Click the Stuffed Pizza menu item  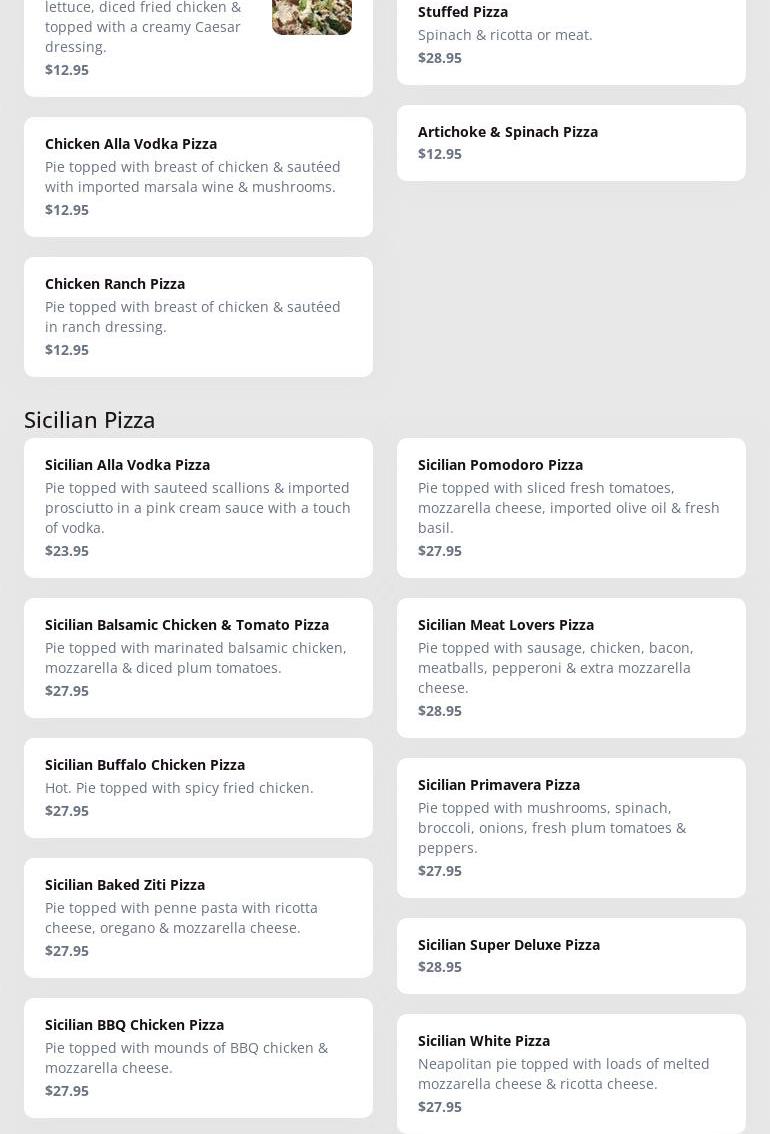(x=570, y=34)
